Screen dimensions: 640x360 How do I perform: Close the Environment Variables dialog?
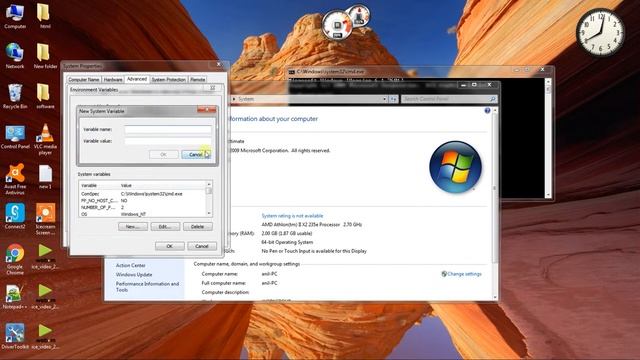pyautogui.click(x=213, y=88)
